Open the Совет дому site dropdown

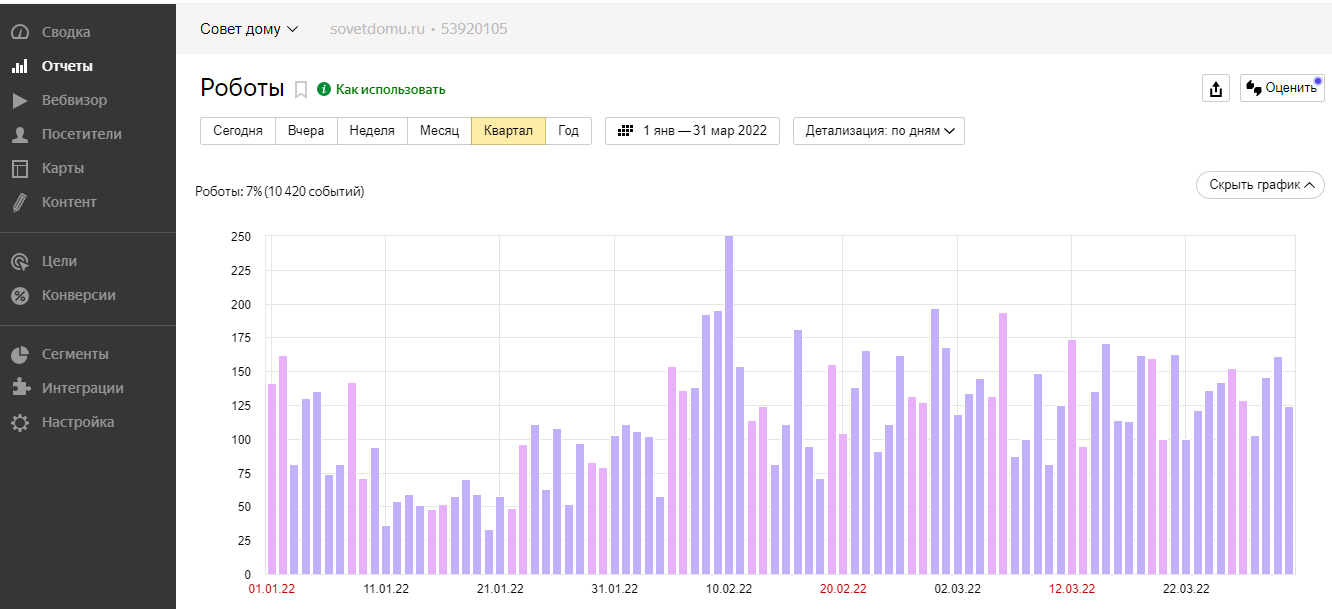[x=249, y=29]
